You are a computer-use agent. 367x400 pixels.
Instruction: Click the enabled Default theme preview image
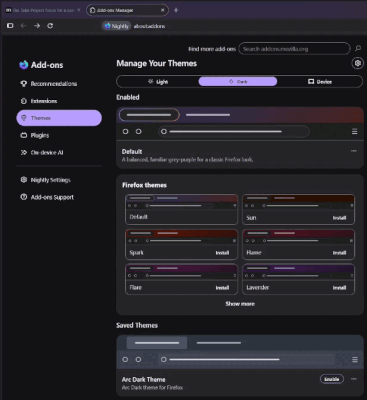click(240, 125)
